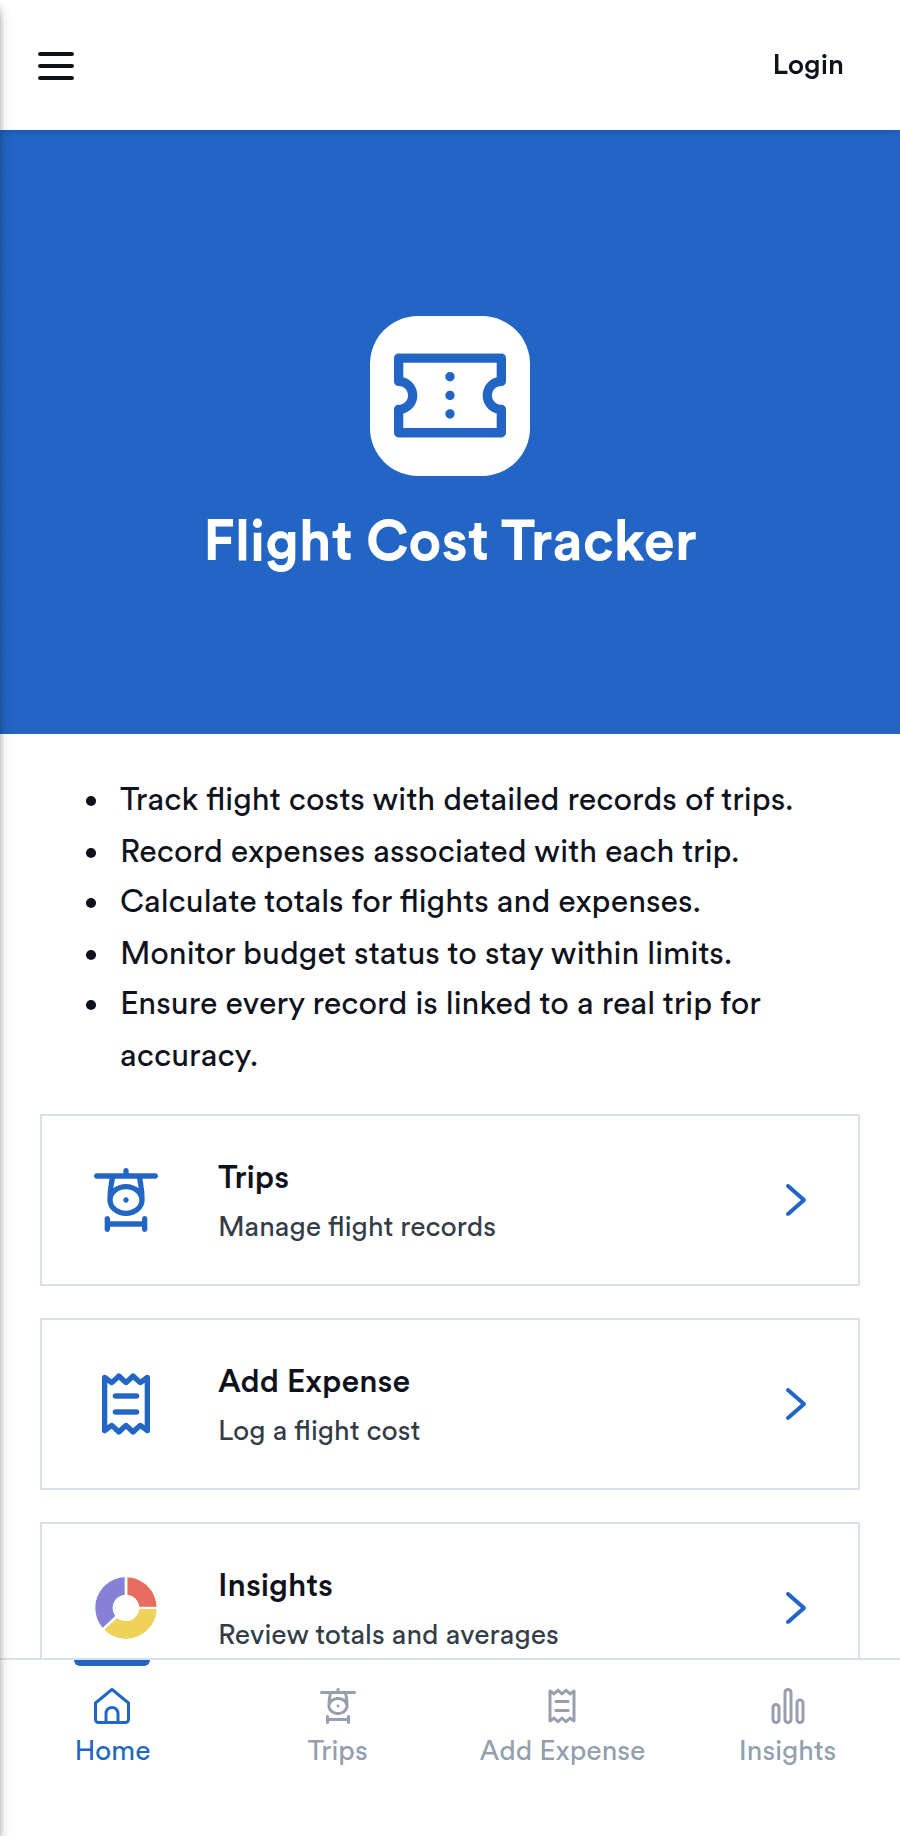Screen dimensions: 900x1836
Task: Expand the Trips card chevron arrow
Action: tap(796, 1200)
